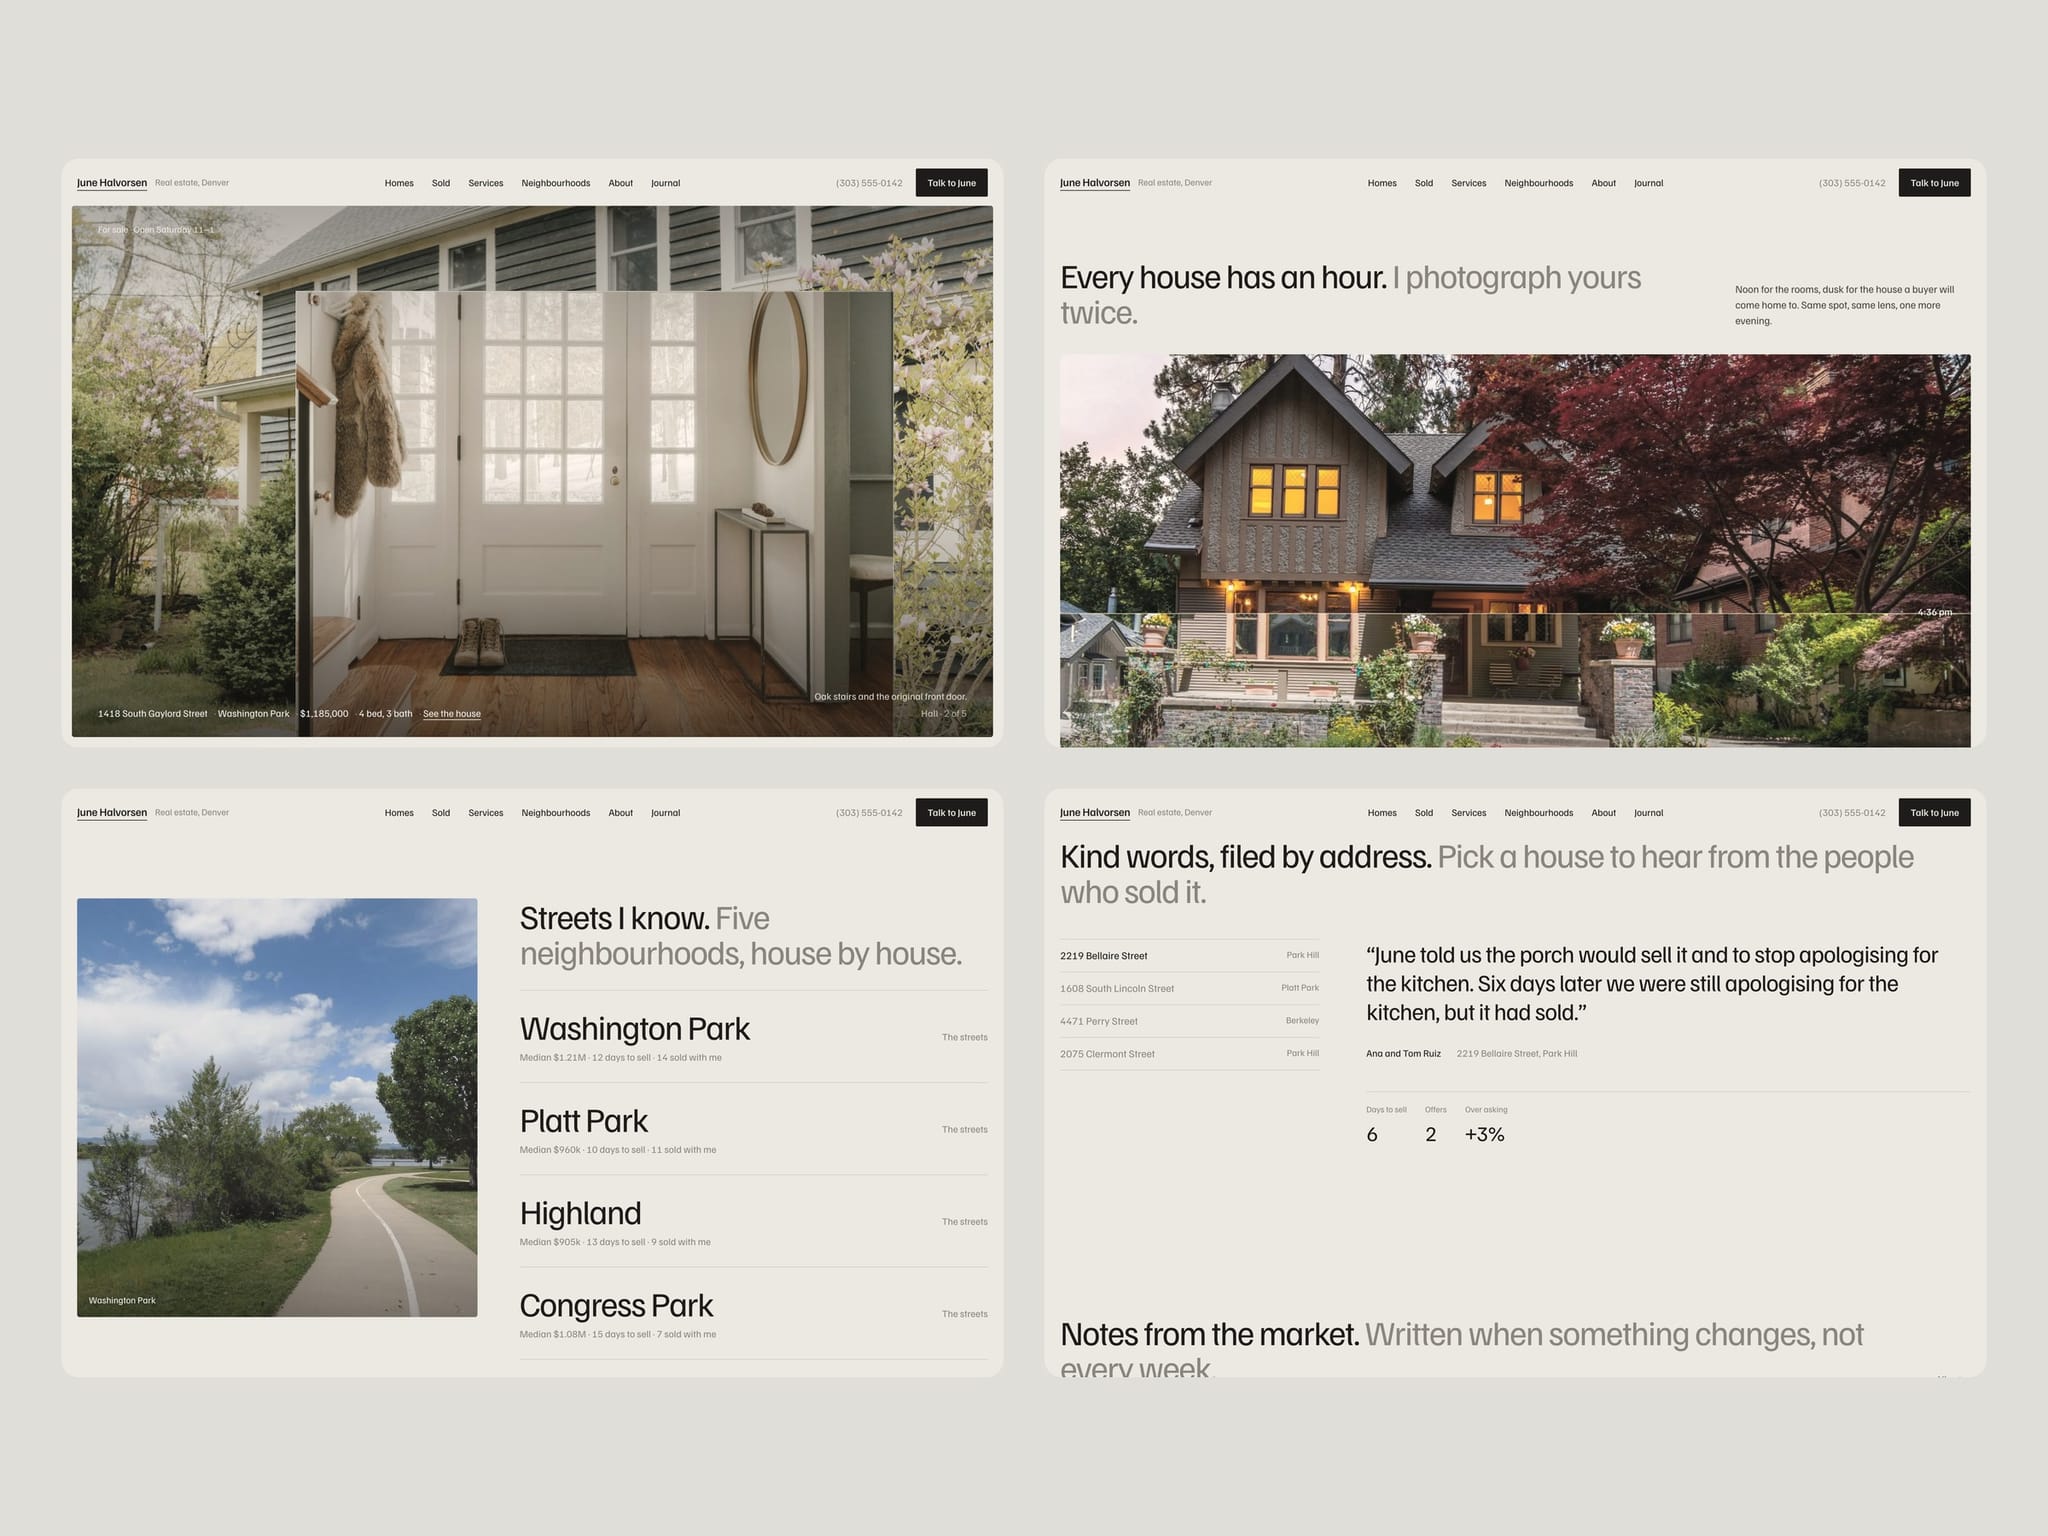The width and height of the screenshot is (2048, 1536).
Task: Select the Platt Park neighbourhood heading
Action: (584, 1121)
